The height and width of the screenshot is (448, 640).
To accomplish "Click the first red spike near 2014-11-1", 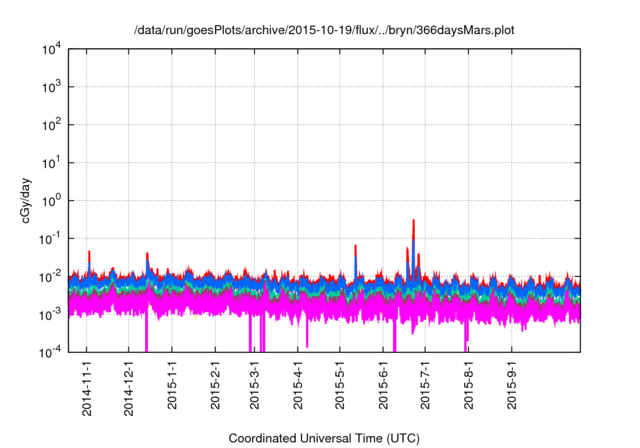I will (89, 256).
